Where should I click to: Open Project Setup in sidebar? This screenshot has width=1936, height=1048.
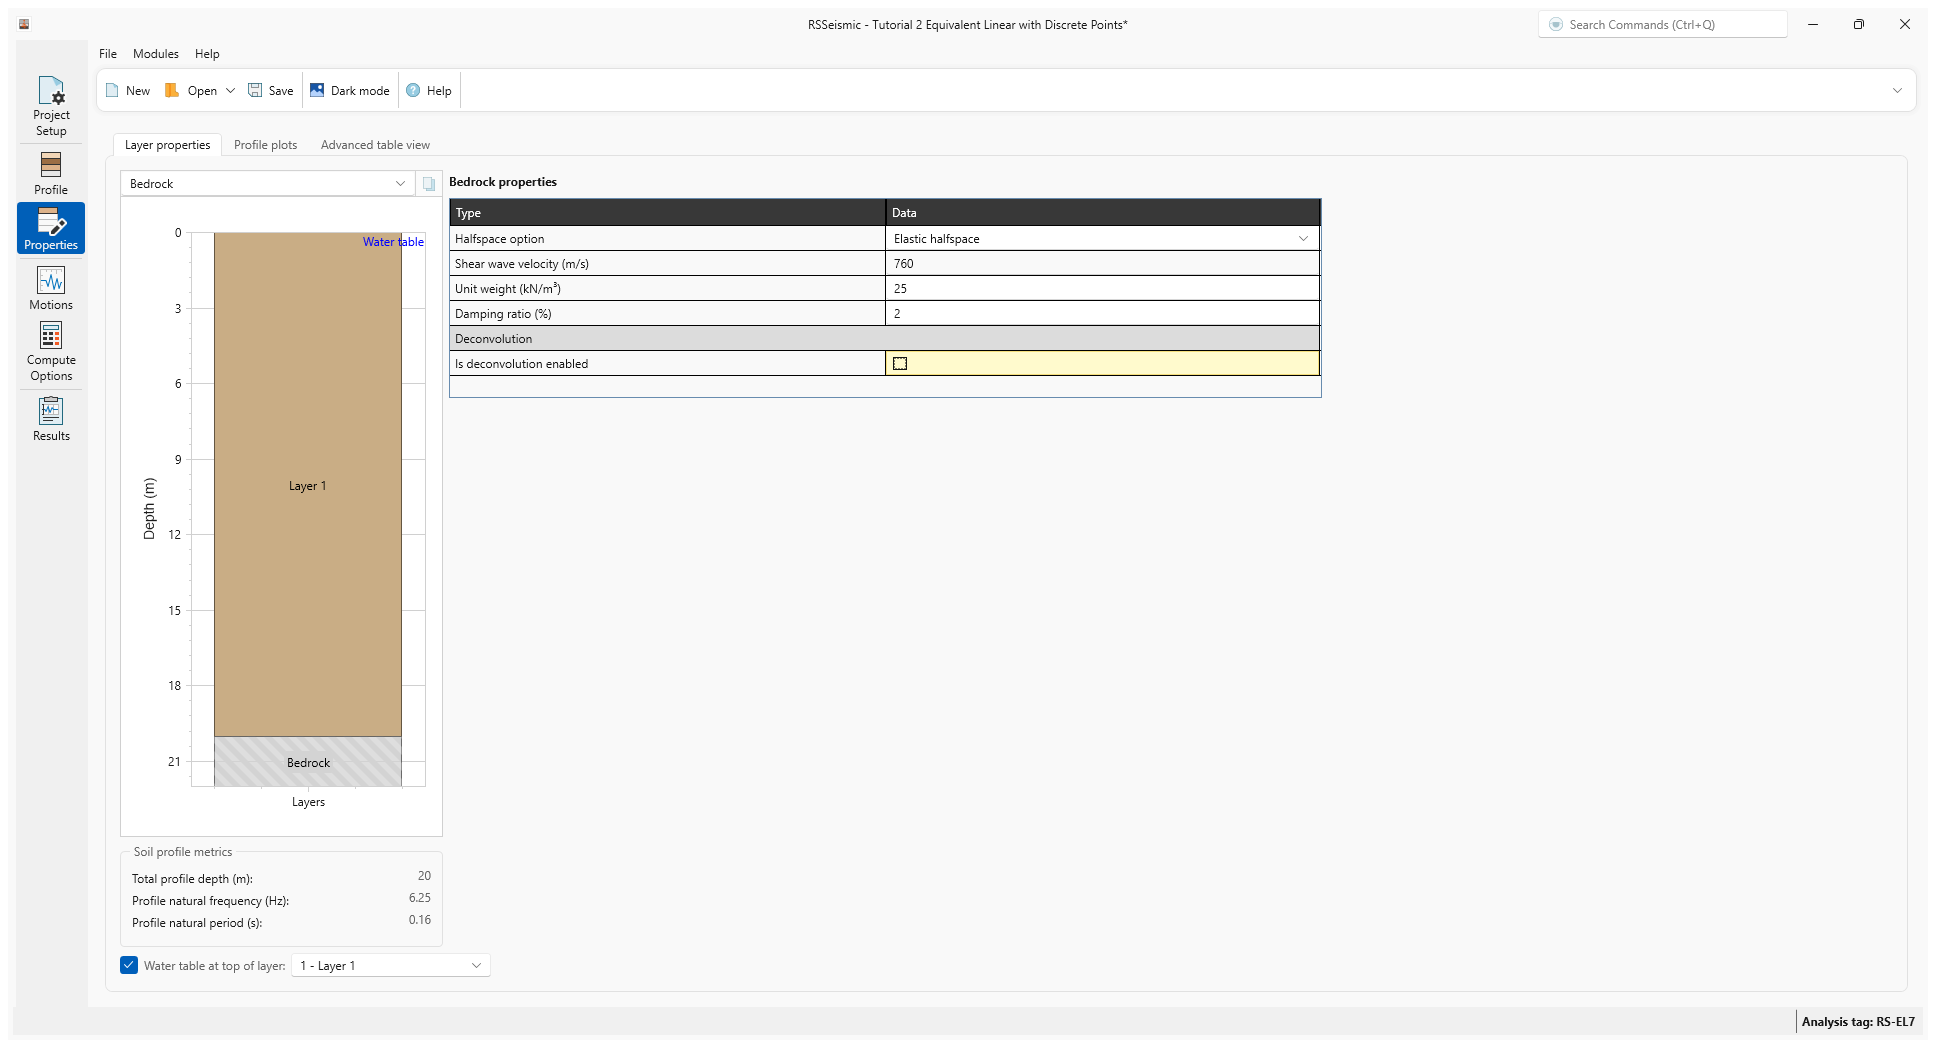click(51, 106)
